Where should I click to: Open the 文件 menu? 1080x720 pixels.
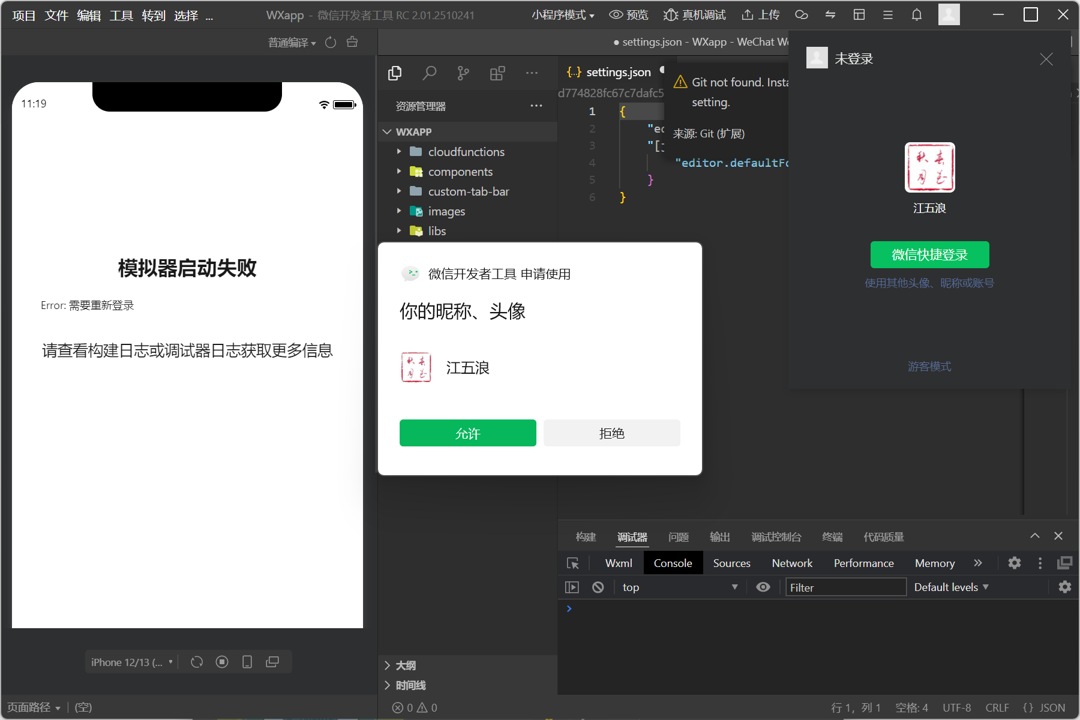tap(56, 15)
